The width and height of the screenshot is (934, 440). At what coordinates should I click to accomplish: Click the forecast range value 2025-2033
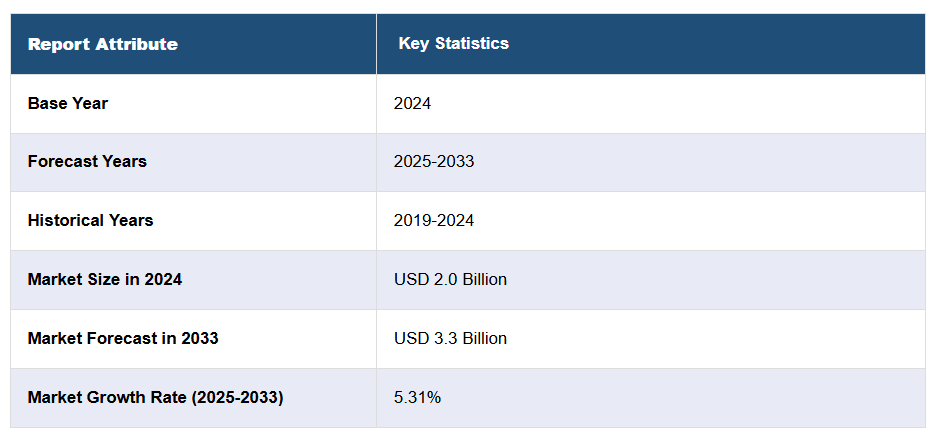click(434, 161)
